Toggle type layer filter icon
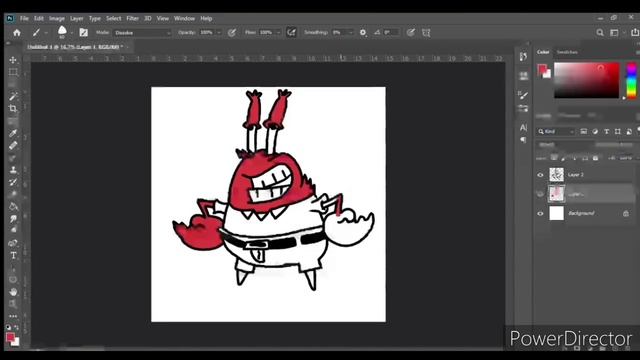The image size is (640, 360). point(607,131)
